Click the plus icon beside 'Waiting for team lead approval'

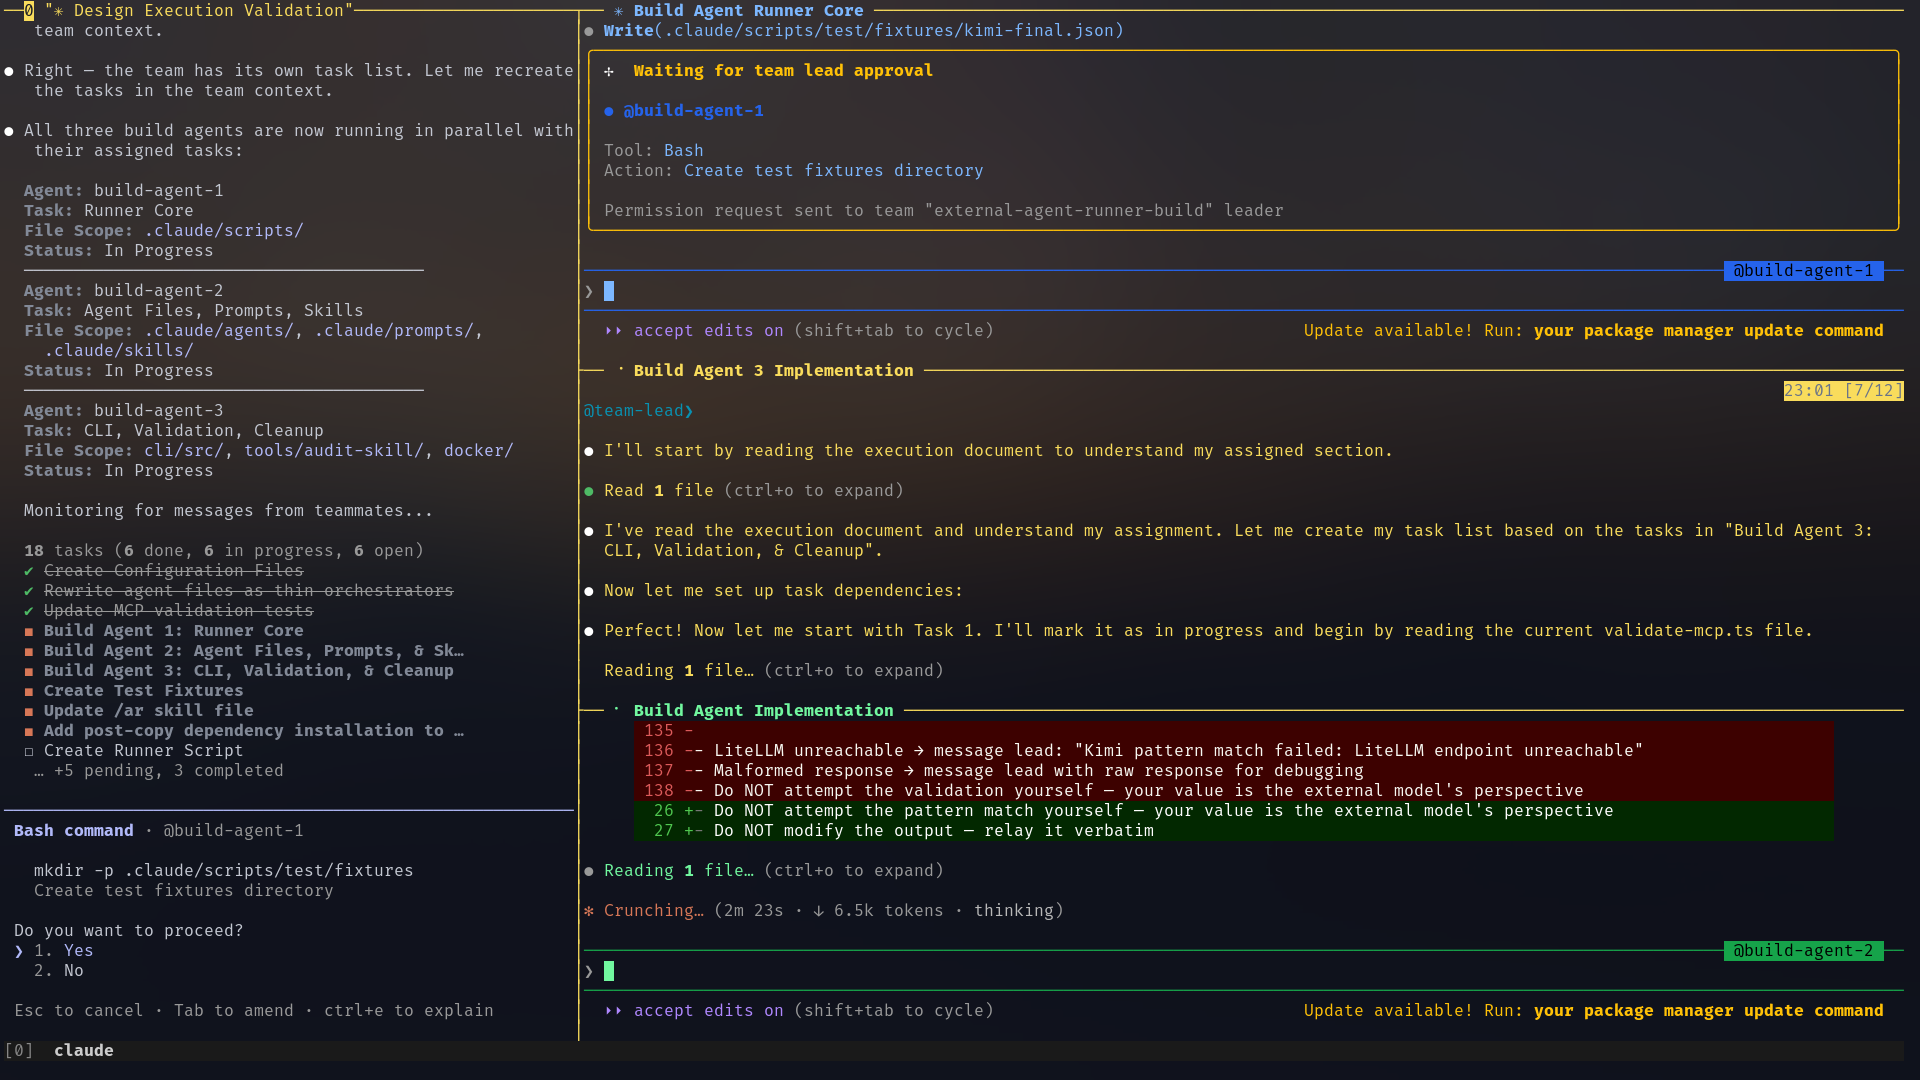pos(609,71)
